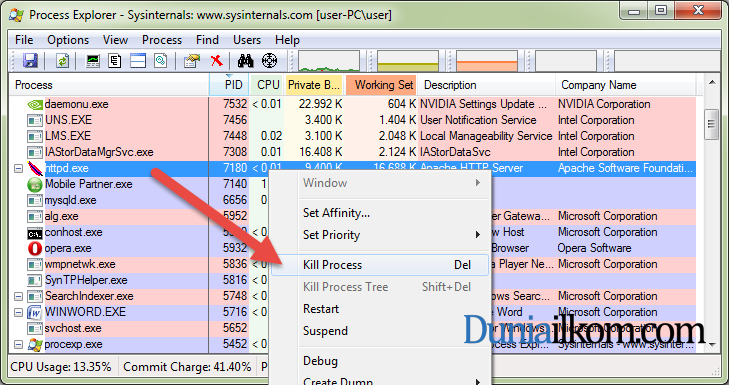Click the CPU usage history mini graph
The width and height of the screenshot is (729, 385).
(329, 61)
